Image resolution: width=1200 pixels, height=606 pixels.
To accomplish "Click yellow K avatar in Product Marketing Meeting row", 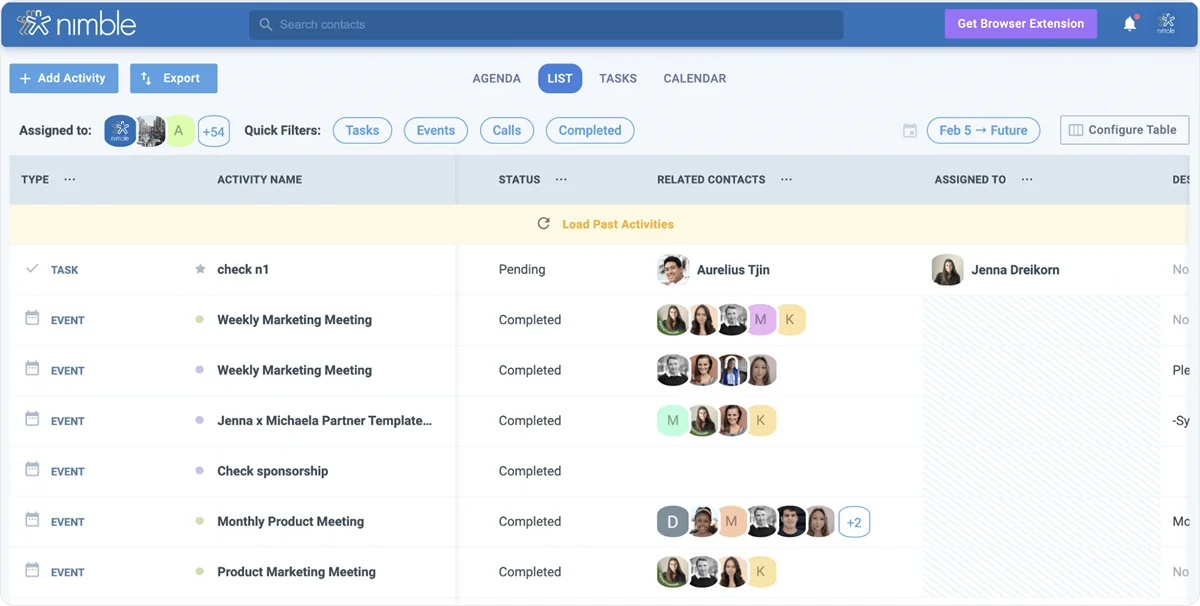I will tap(761, 572).
